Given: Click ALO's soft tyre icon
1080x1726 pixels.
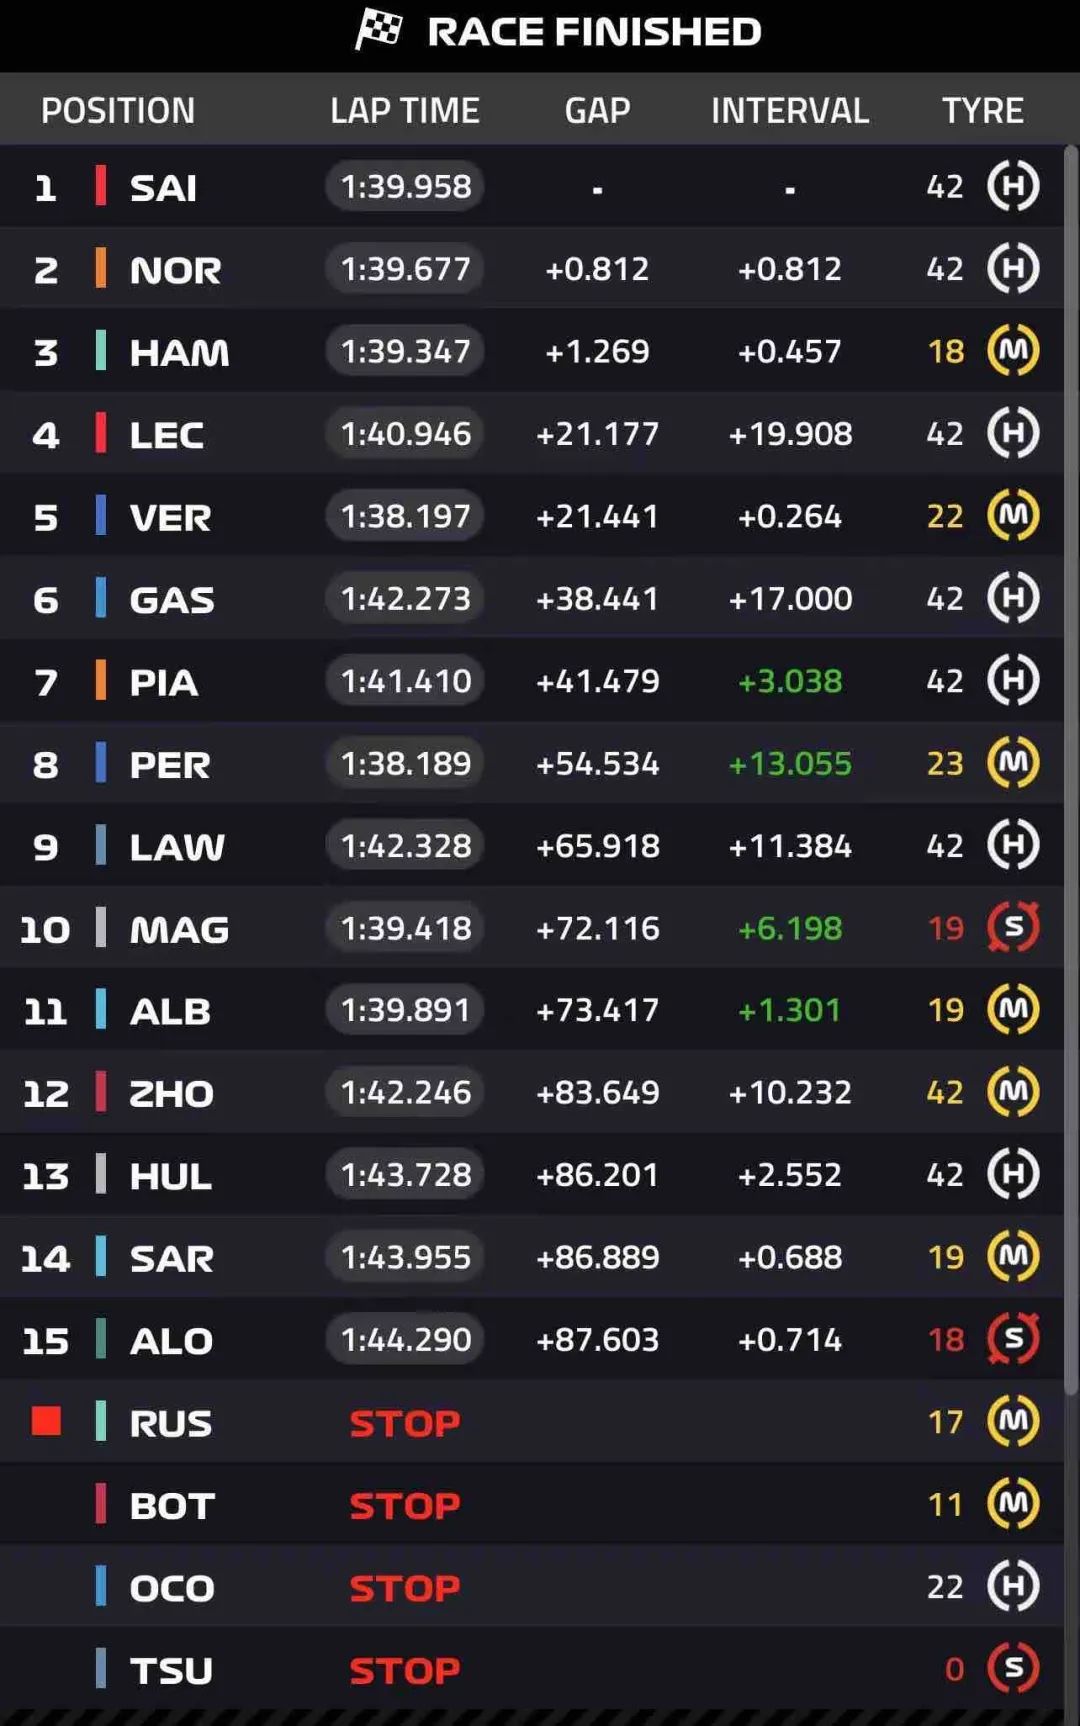Looking at the screenshot, I should click(1013, 1339).
